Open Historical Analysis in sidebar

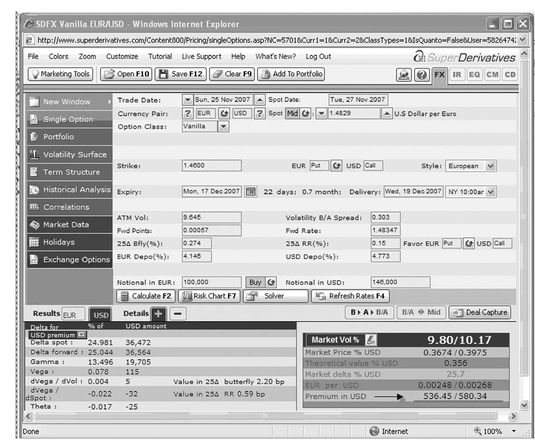point(70,189)
